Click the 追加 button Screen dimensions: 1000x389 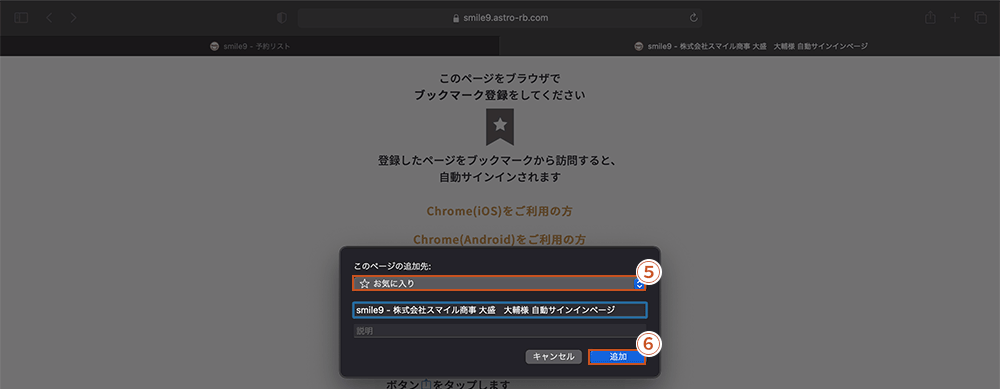[x=617, y=356]
